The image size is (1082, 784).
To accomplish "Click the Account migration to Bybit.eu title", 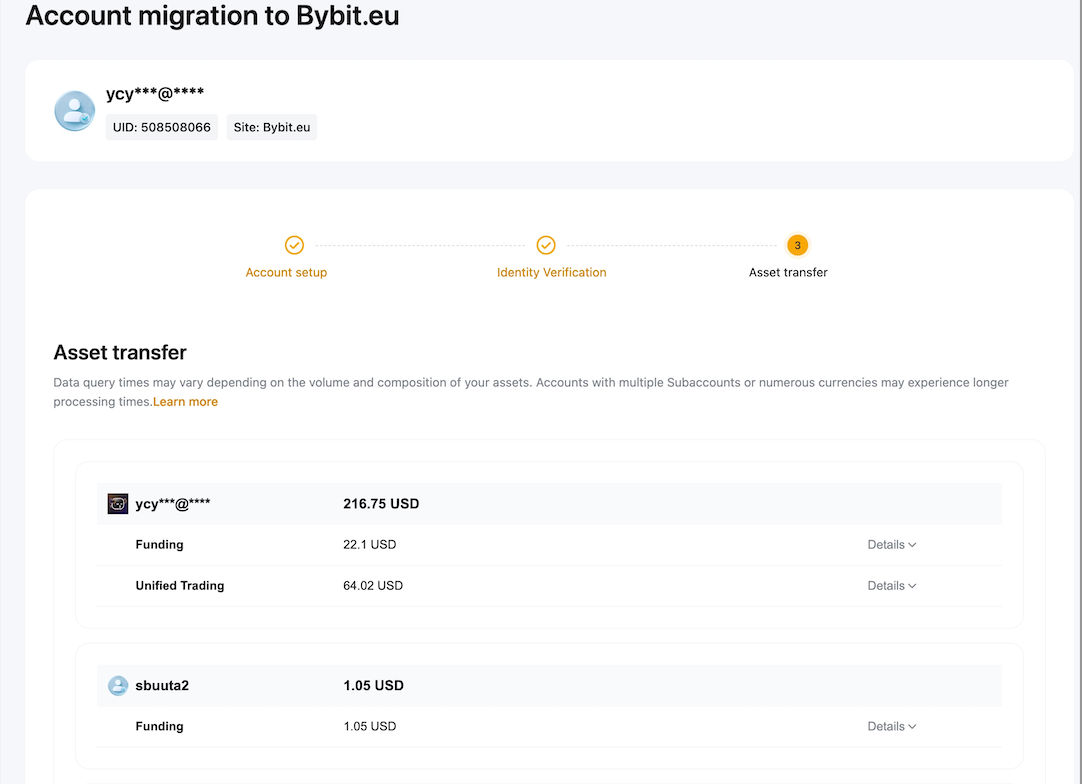I will click(x=212, y=17).
